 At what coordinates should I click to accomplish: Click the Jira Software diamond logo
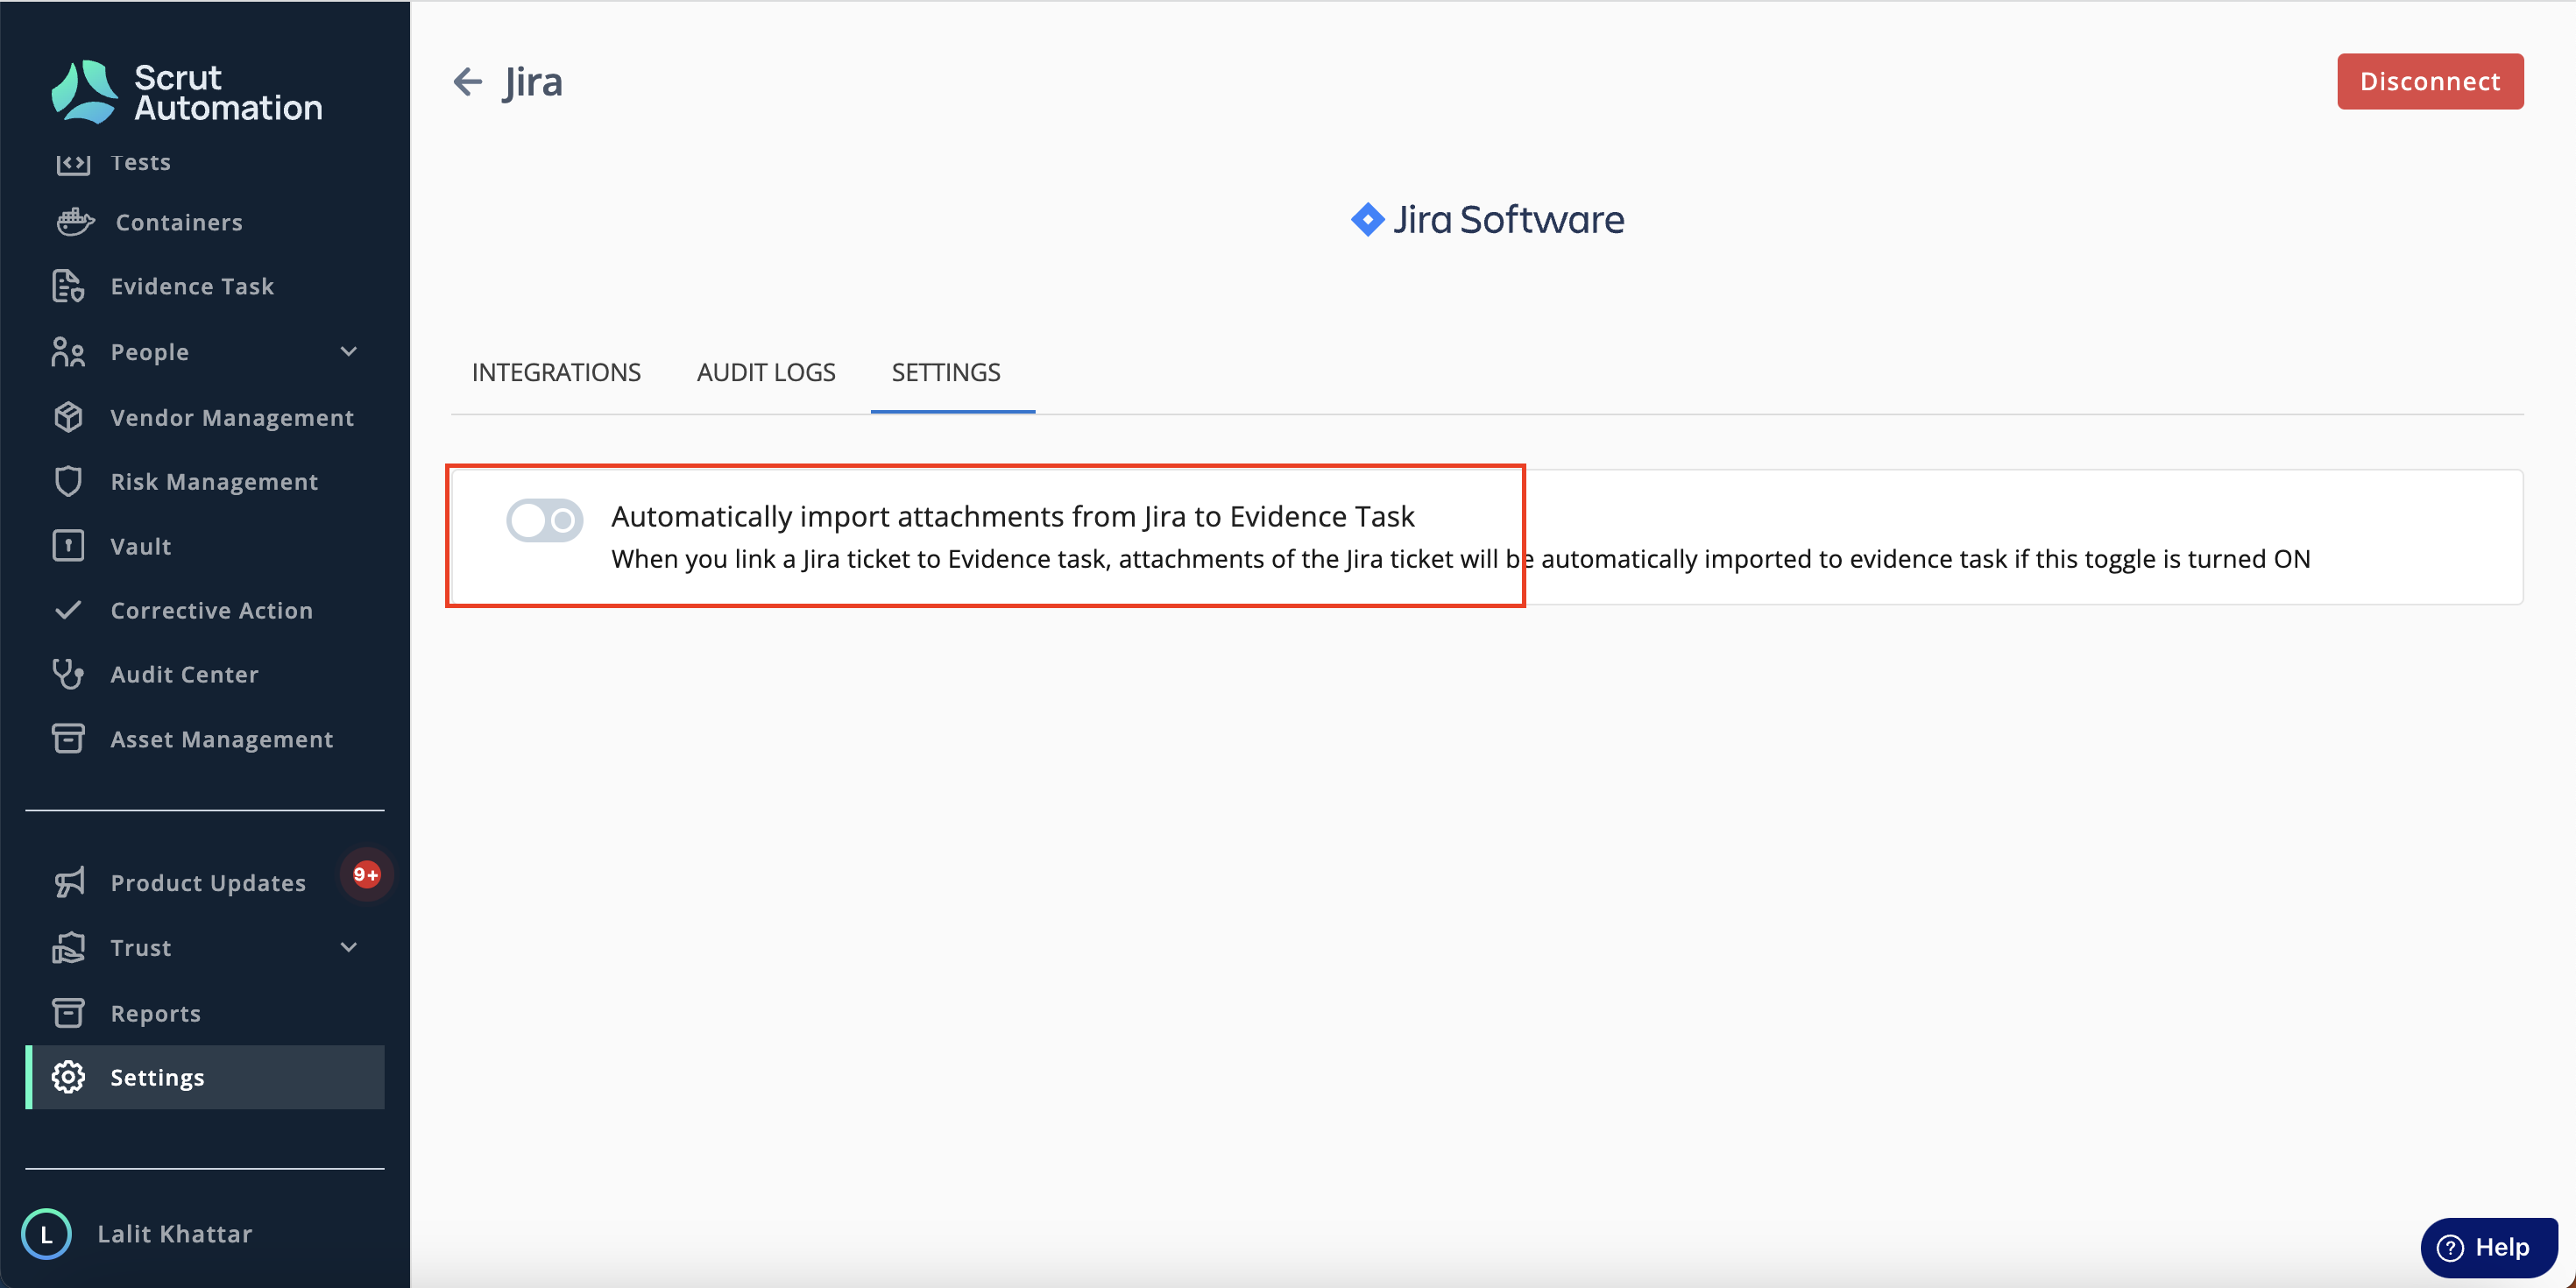click(1367, 219)
